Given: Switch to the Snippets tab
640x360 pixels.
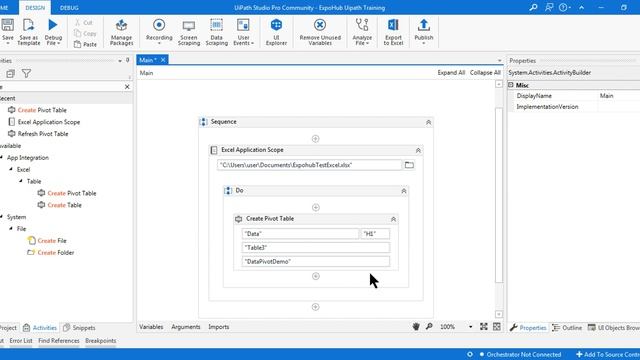Looking at the screenshot, I should (79, 328).
